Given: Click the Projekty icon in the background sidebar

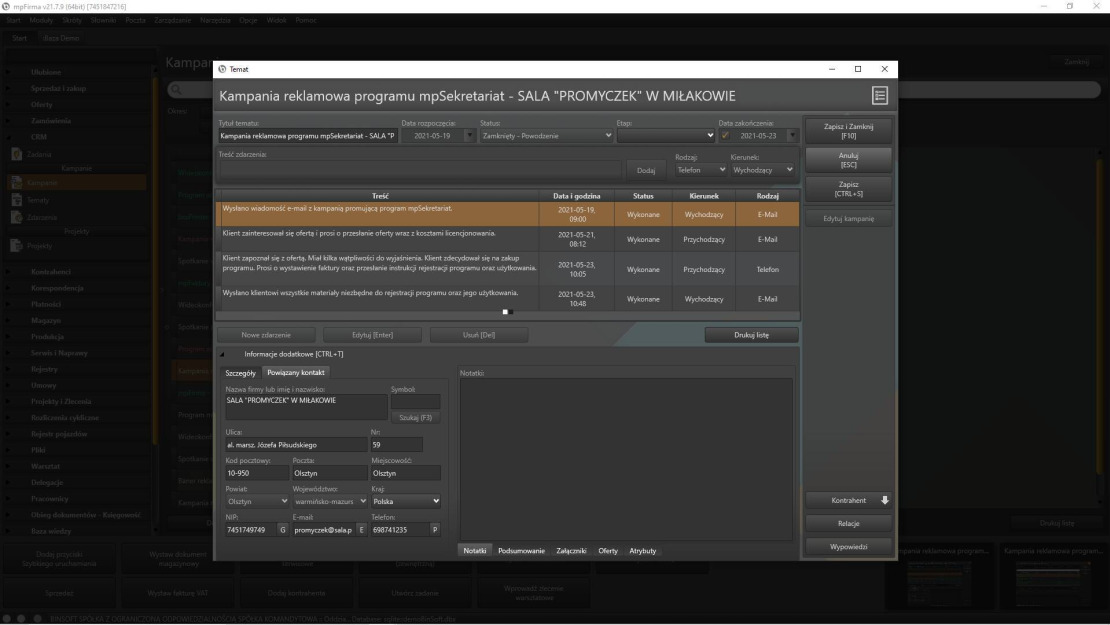Looking at the screenshot, I should click(16, 246).
